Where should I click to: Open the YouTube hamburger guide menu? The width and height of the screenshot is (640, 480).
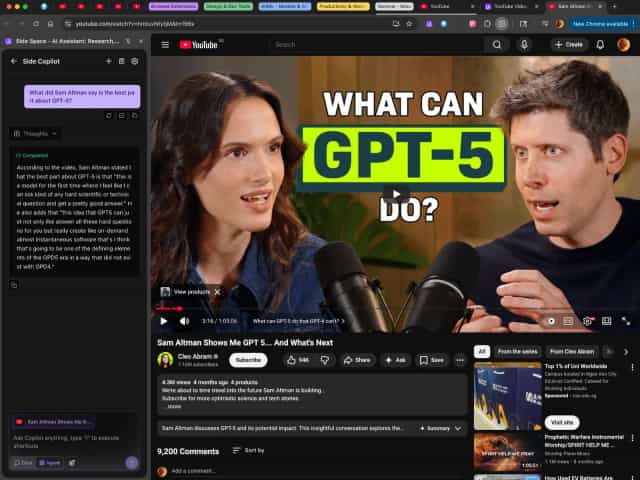(x=165, y=44)
